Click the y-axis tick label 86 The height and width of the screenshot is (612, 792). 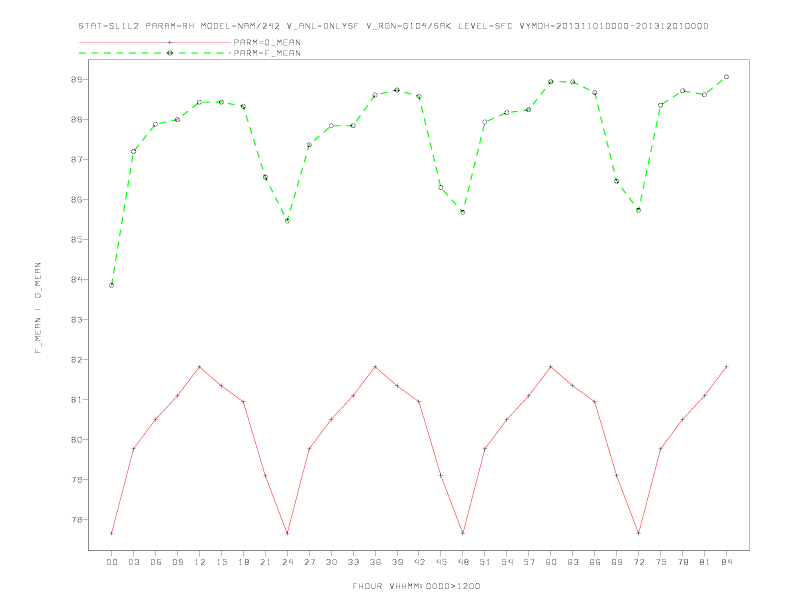click(x=76, y=199)
